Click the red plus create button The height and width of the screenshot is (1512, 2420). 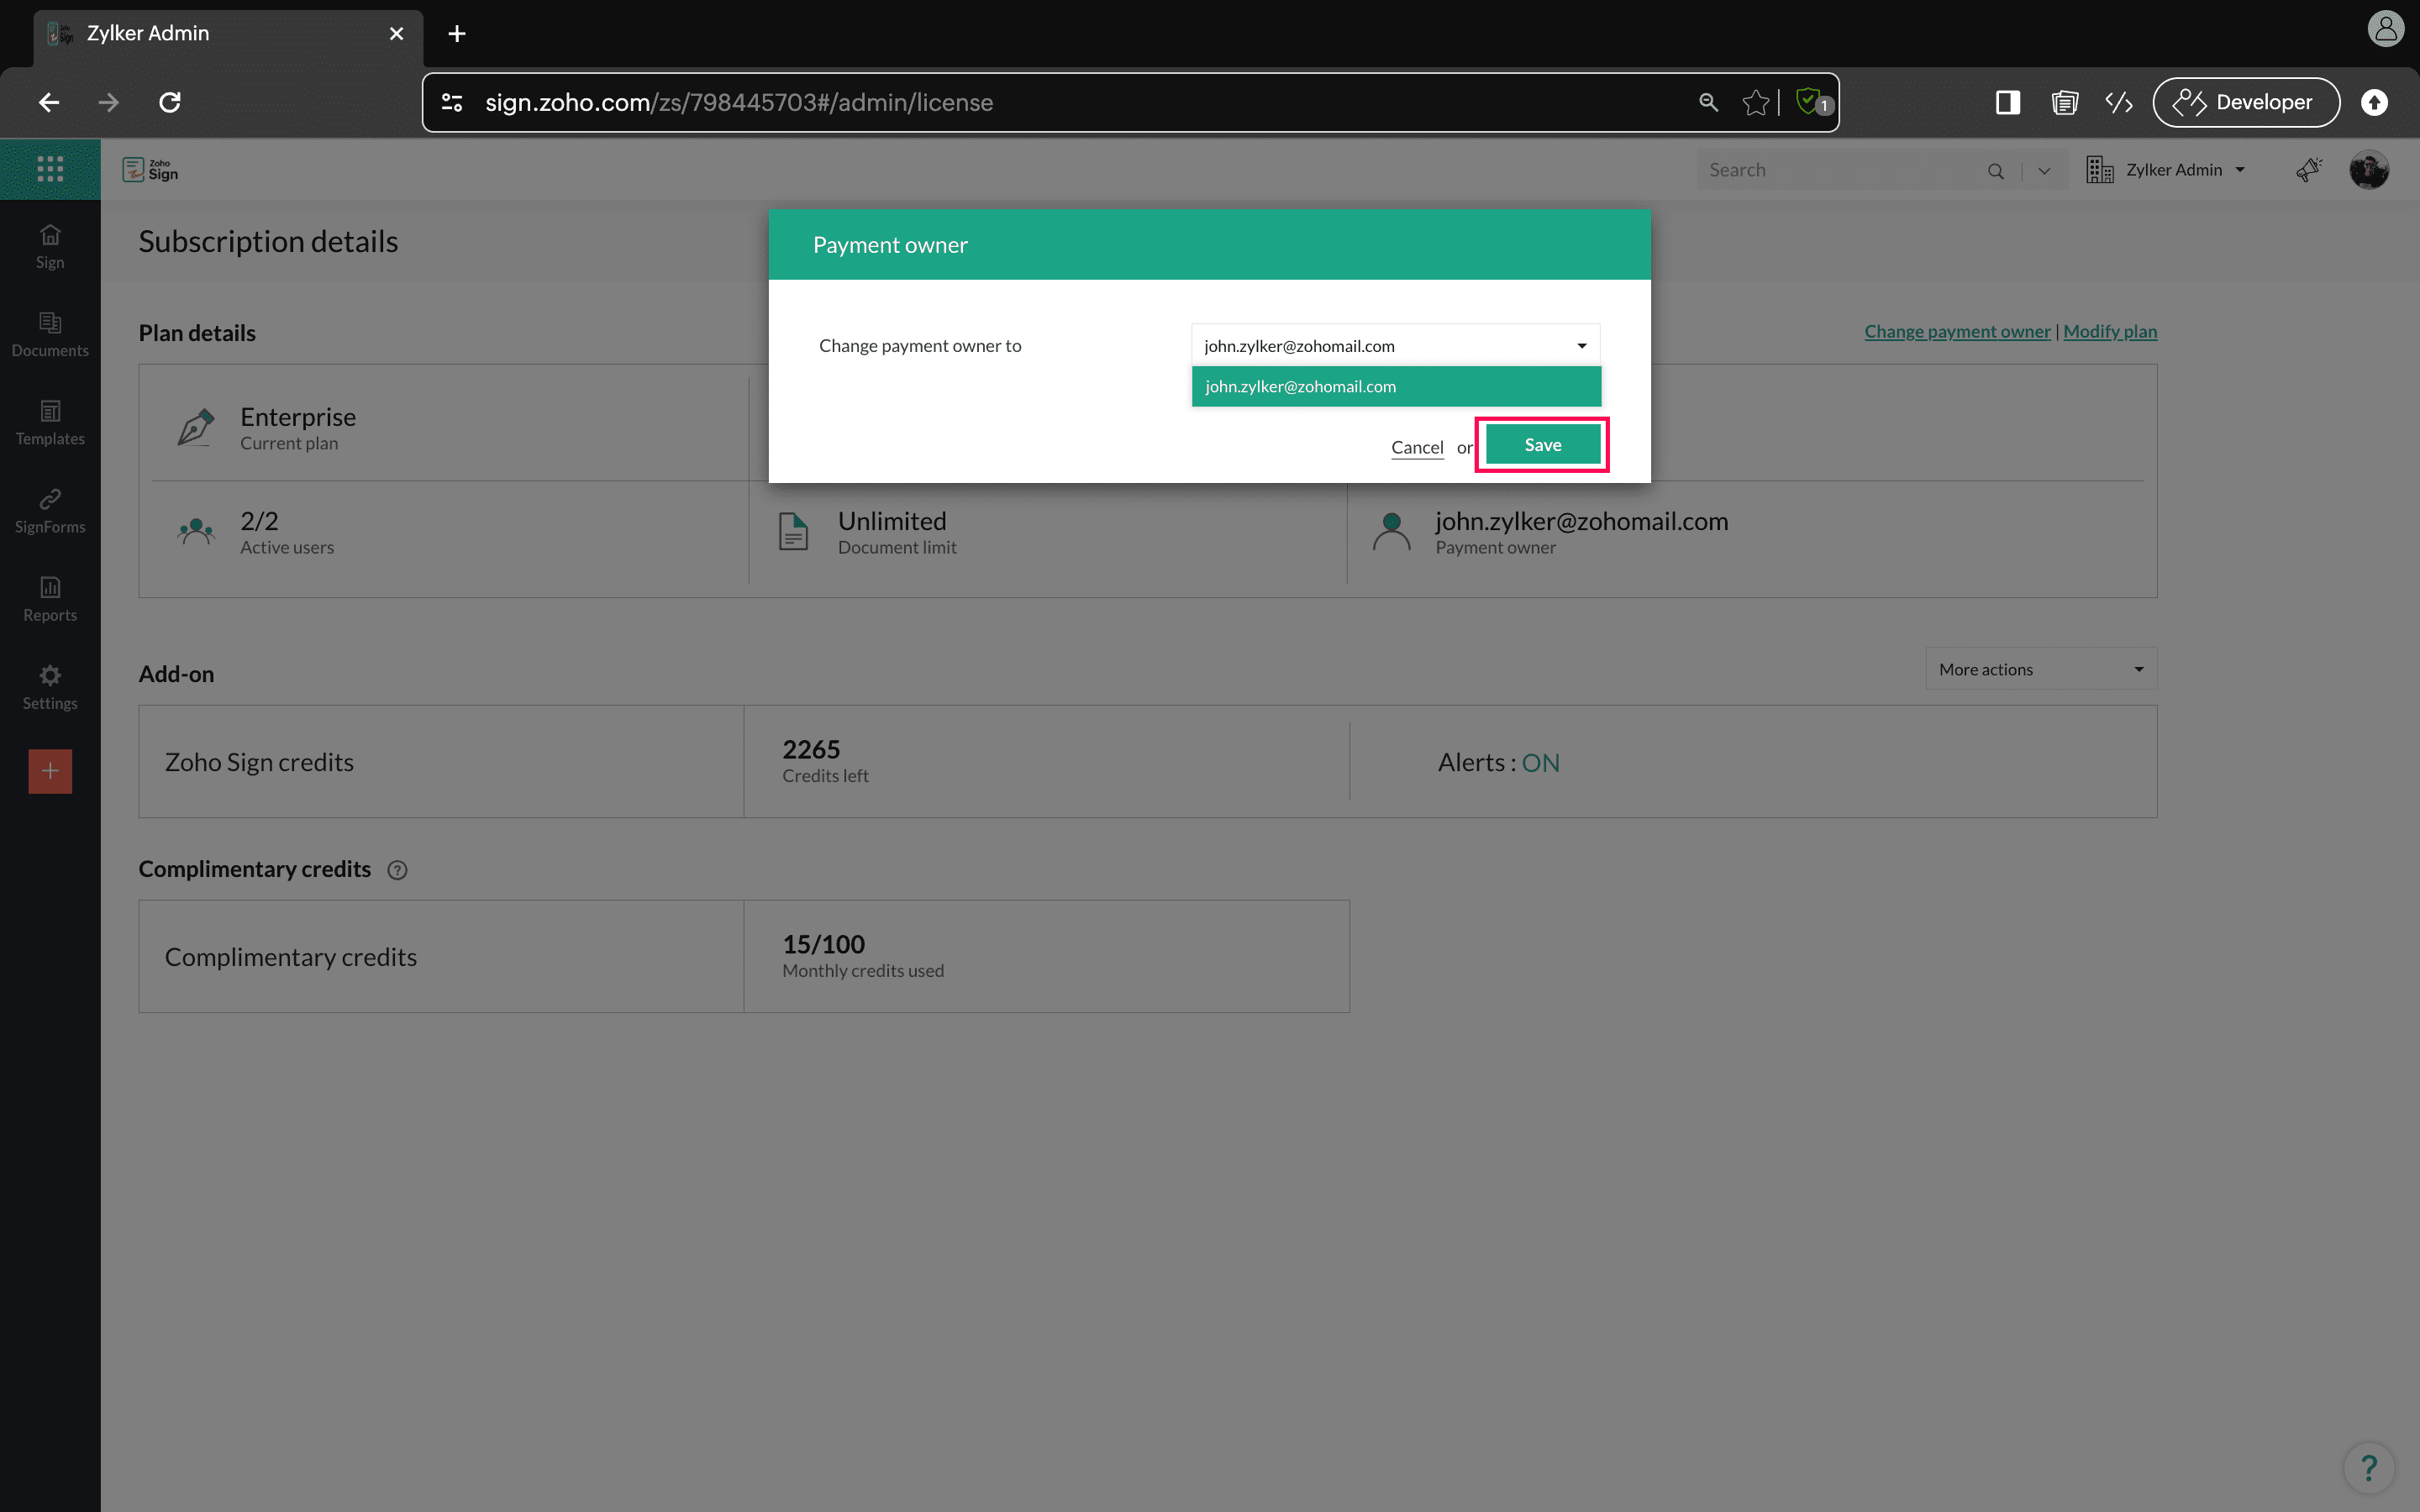pos(50,771)
